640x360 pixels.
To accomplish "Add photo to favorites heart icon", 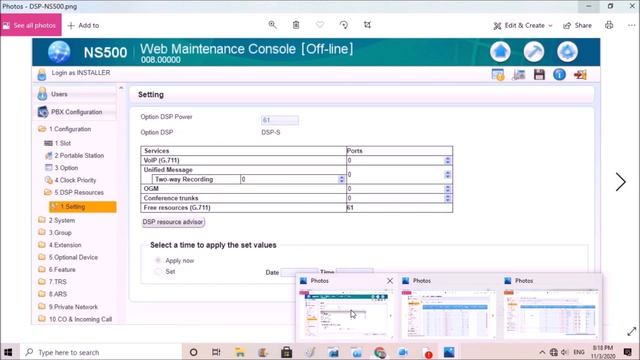I will [x=320, y=25].
